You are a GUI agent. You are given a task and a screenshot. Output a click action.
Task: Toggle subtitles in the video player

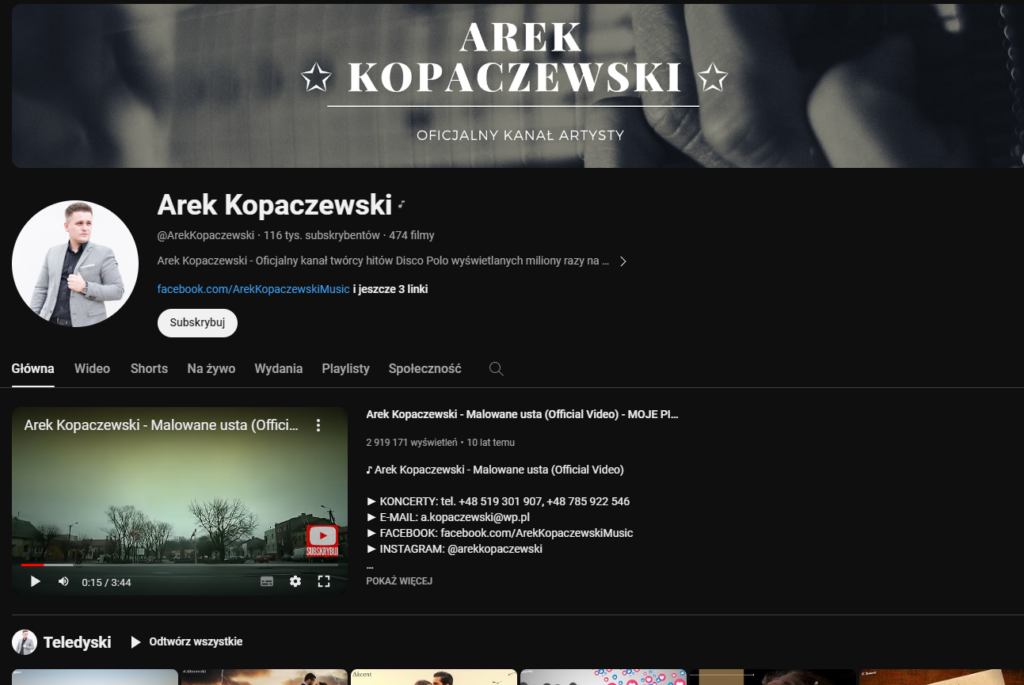266,581
